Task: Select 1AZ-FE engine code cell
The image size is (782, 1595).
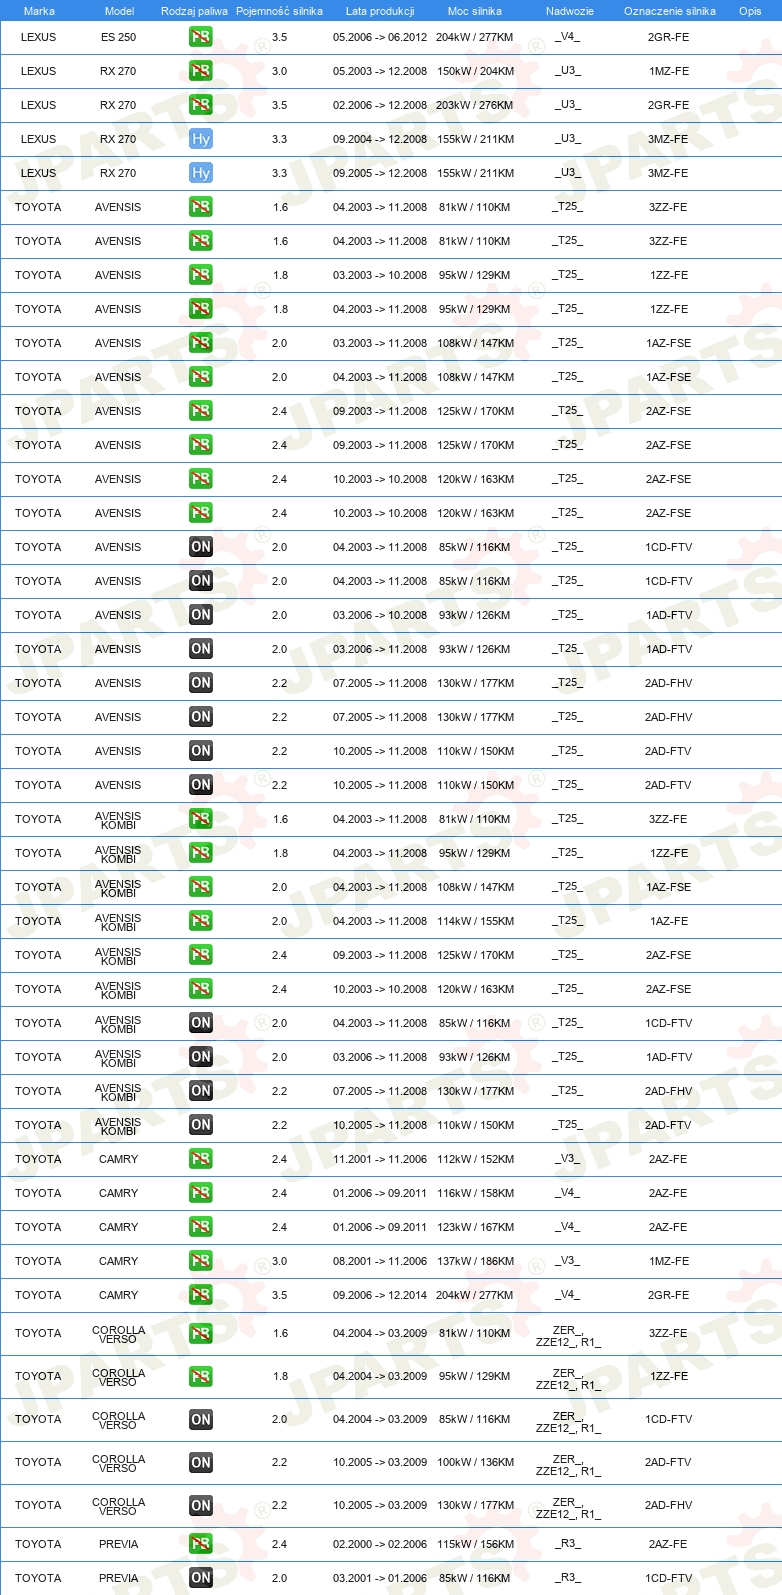Action: click(x=668, y=921)
